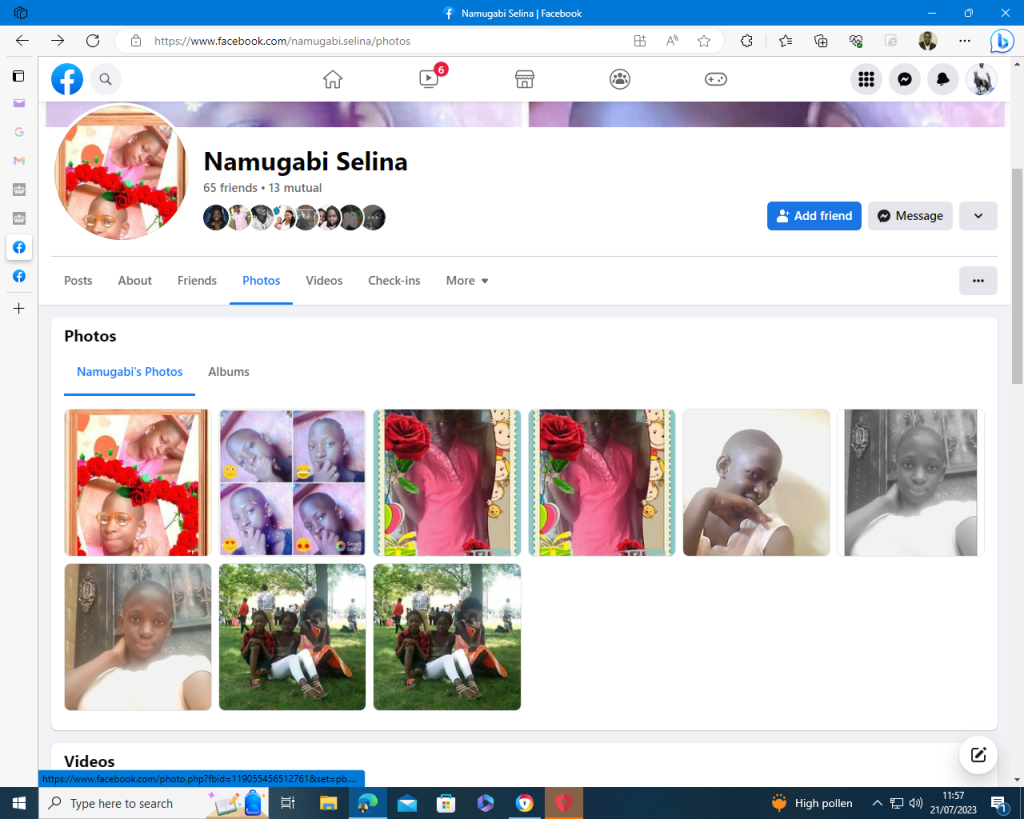
Task: Open the About tab
Action: point(135,281)
